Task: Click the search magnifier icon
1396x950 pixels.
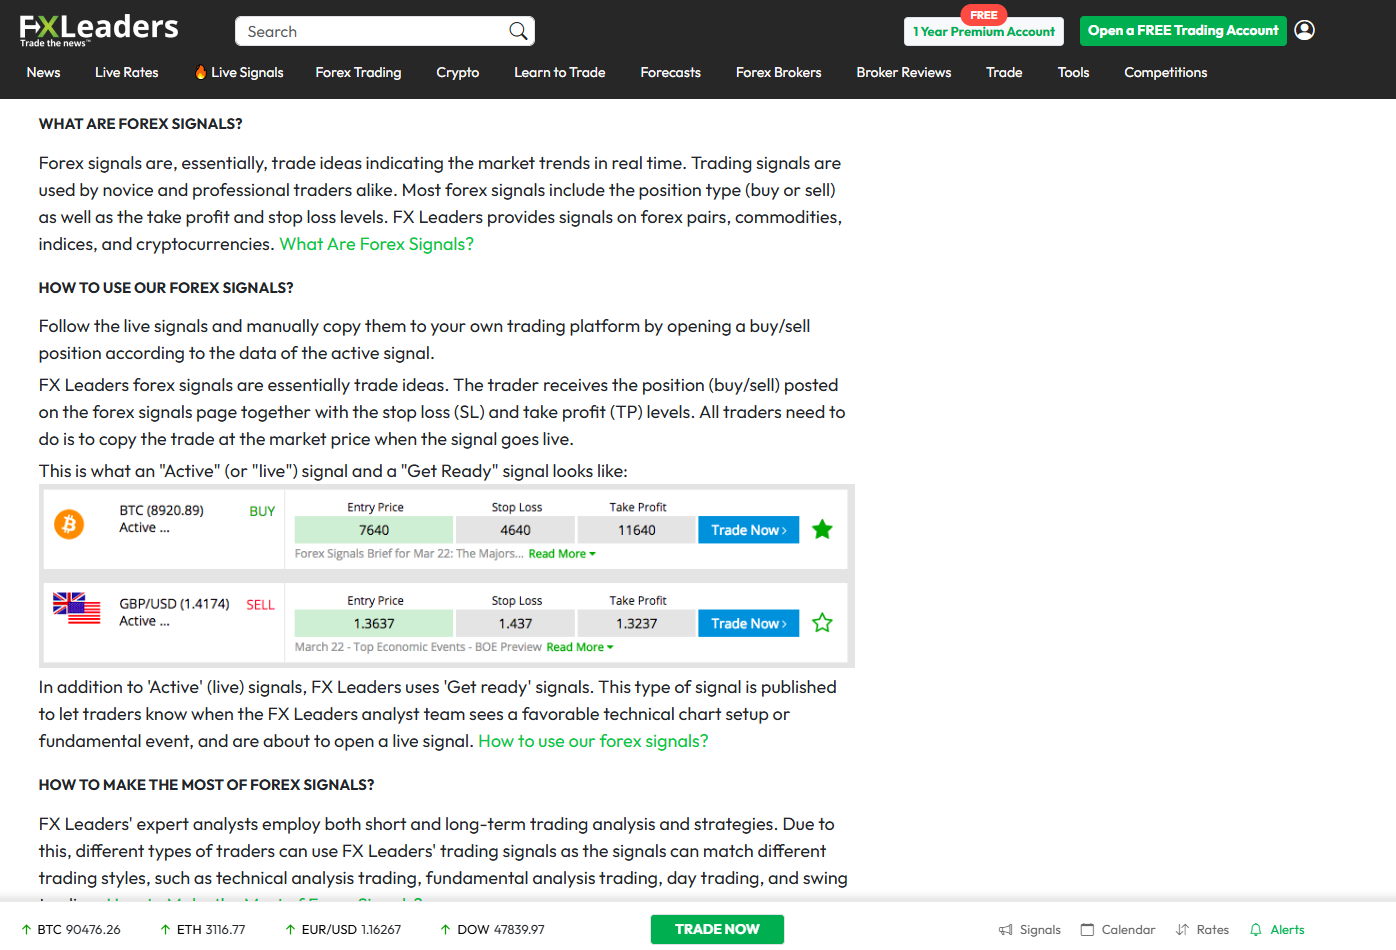Action: click(x=518, y=31)
